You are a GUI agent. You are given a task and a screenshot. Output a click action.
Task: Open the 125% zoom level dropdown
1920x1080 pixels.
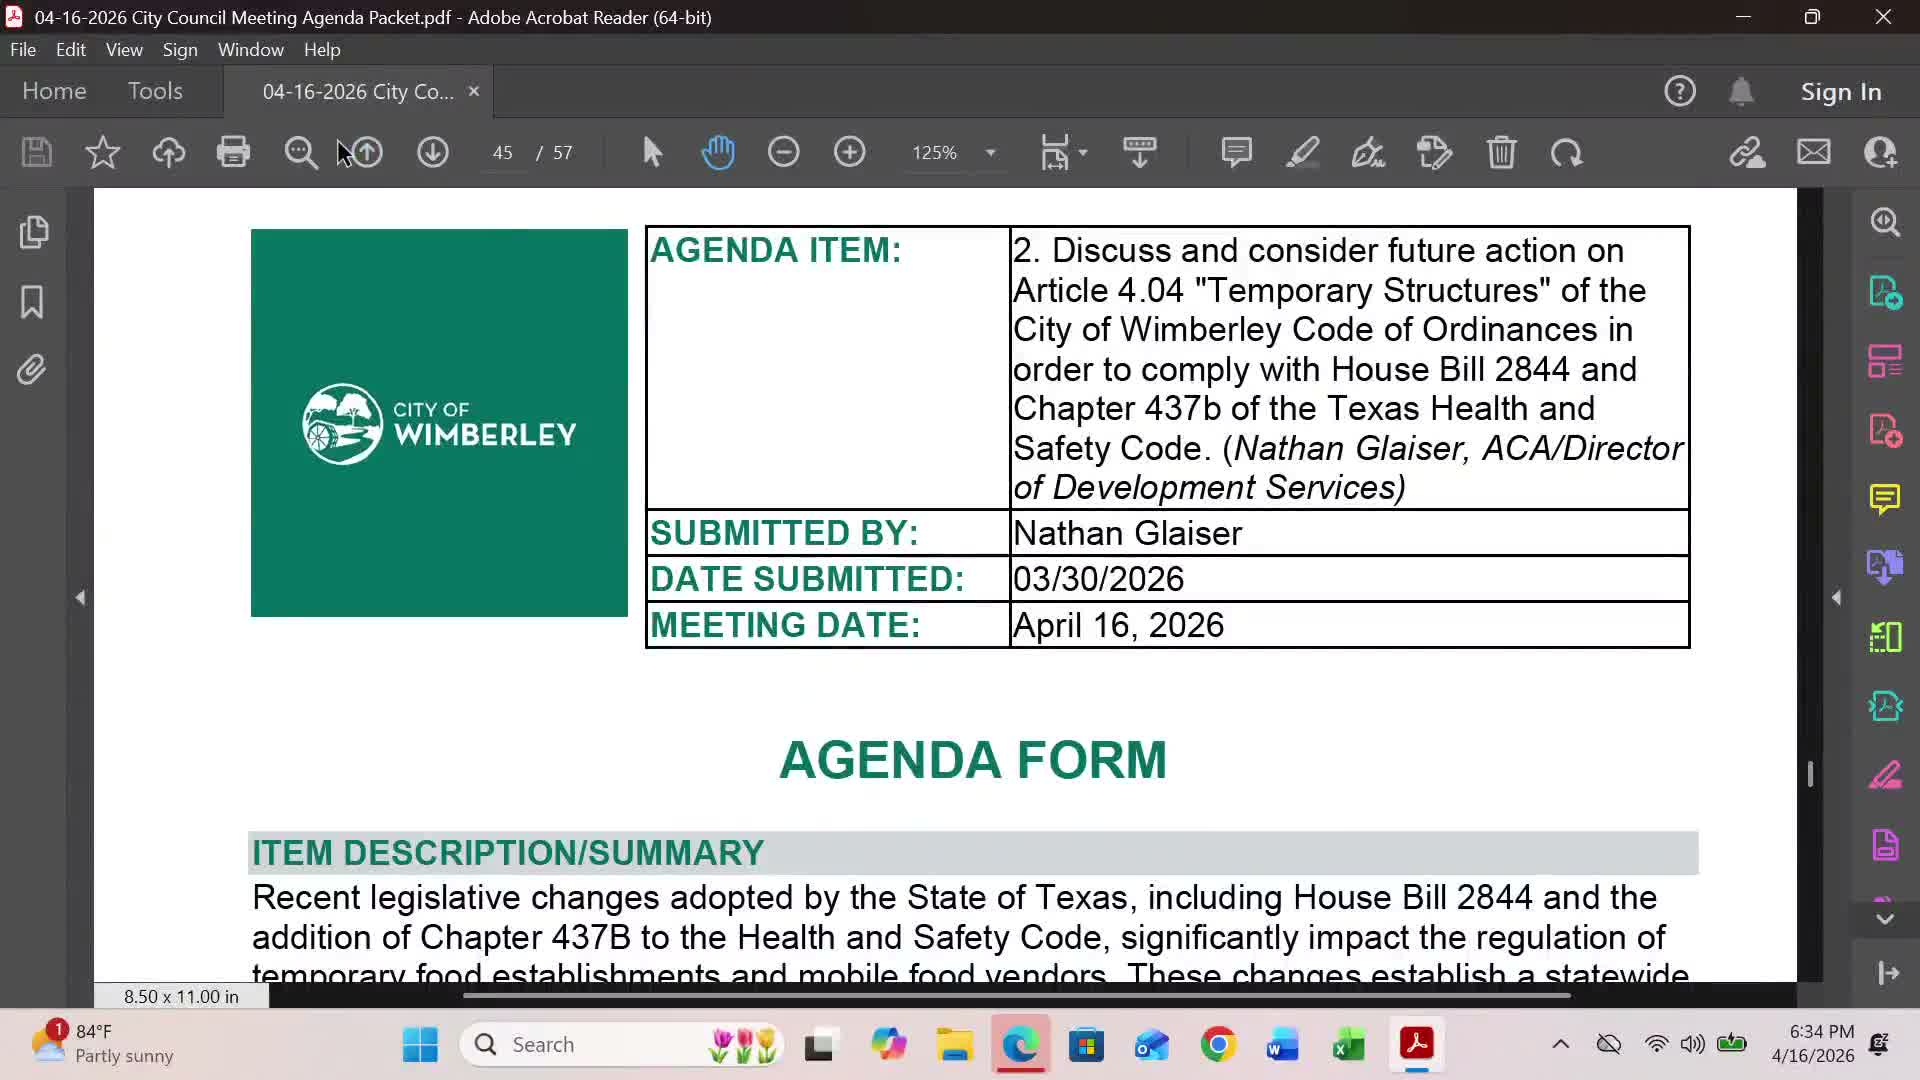tap(990, 153)
